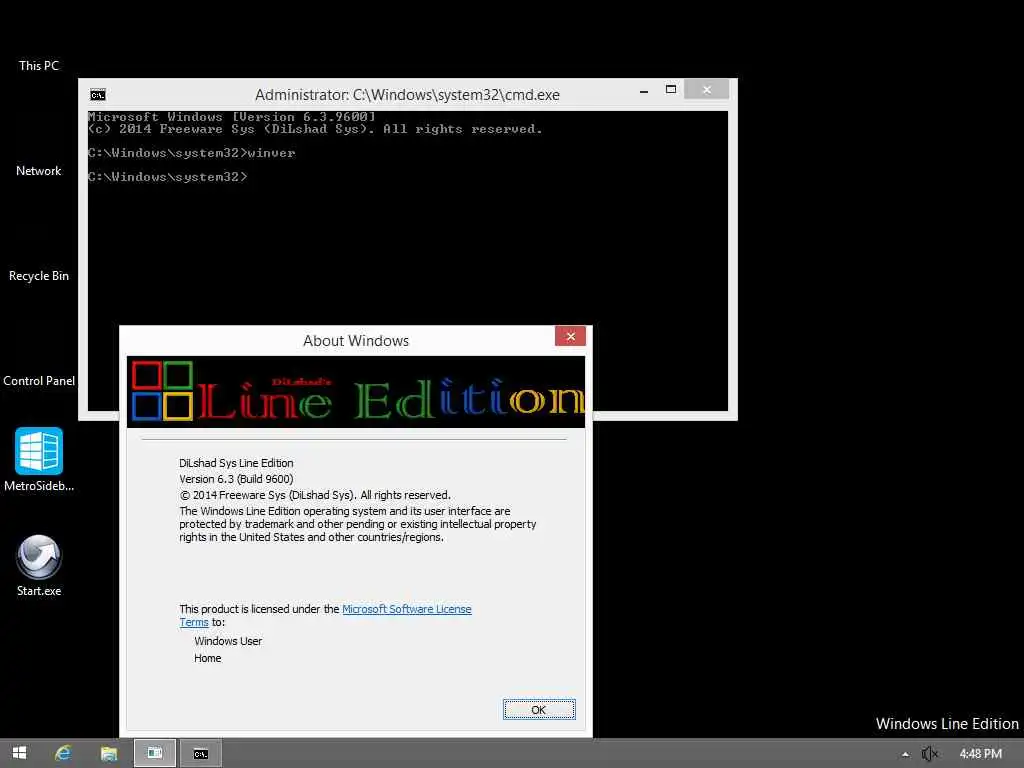Close the cmd.exe window
The height and width of the screenshot is (768, 1024).
pyautogui.click(x=707, y=89)
